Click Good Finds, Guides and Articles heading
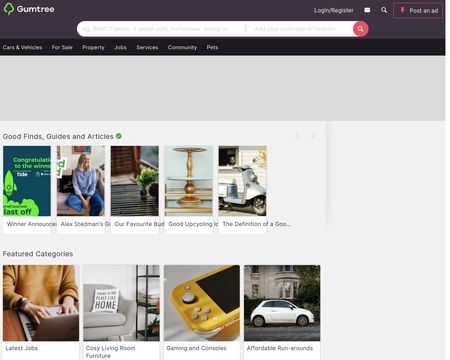This screenshot has height=360, width=450. pyautogui.click(x=58, y=136)
